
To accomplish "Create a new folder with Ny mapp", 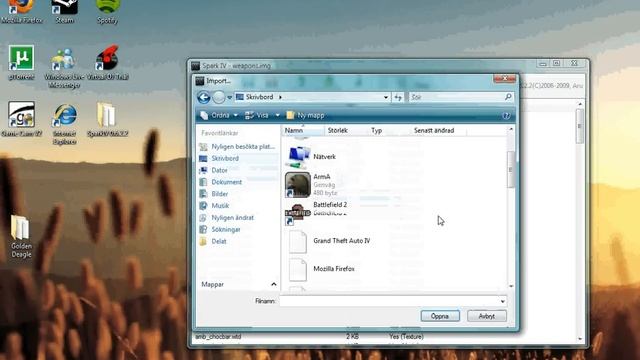I will pyautogui.click(x=305, y=116).
